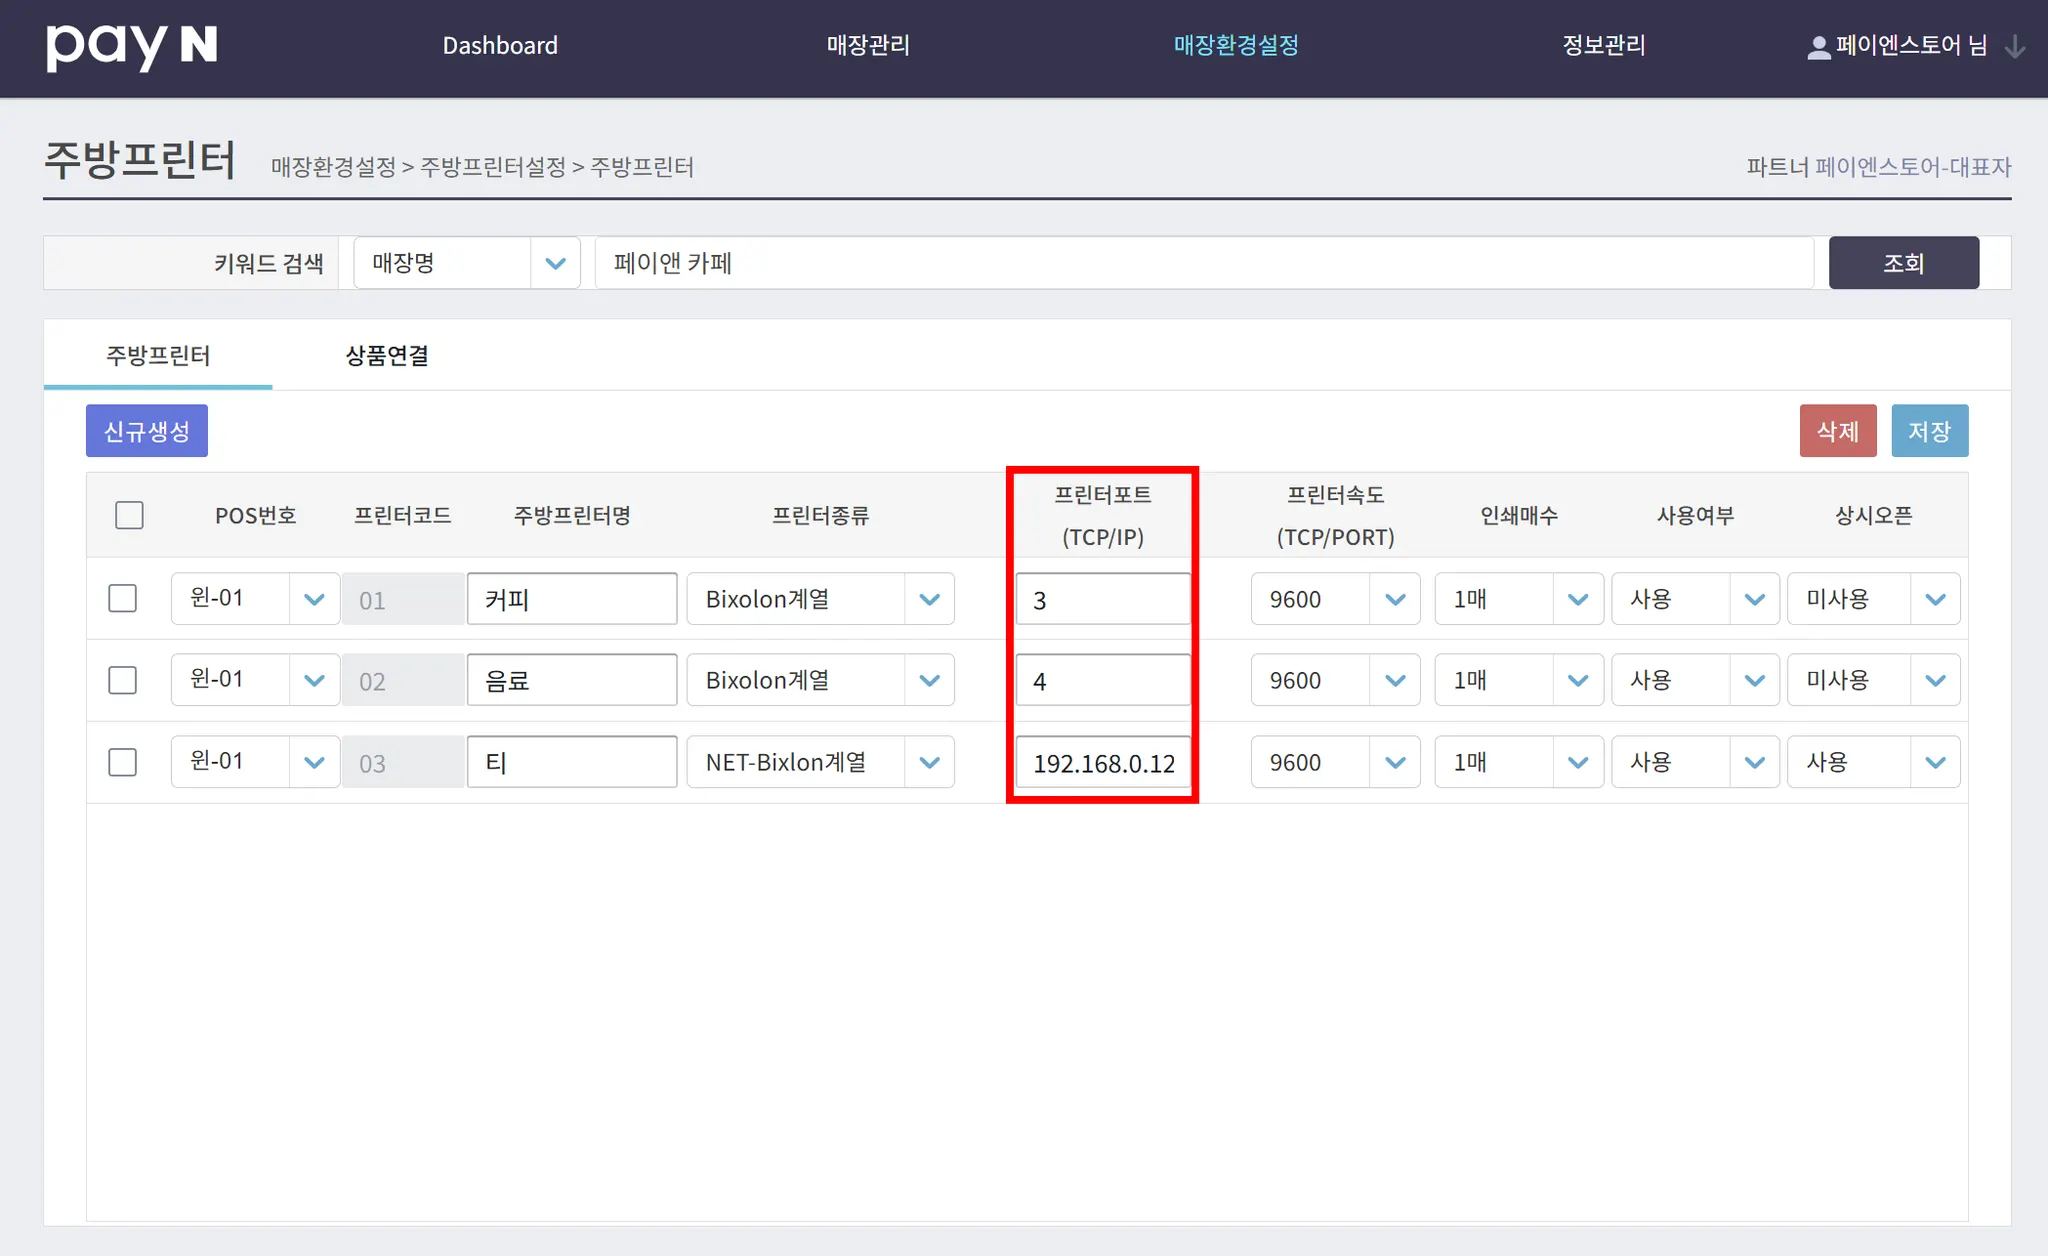Click the red 삭제 delete button

[x=1837, y=431]
